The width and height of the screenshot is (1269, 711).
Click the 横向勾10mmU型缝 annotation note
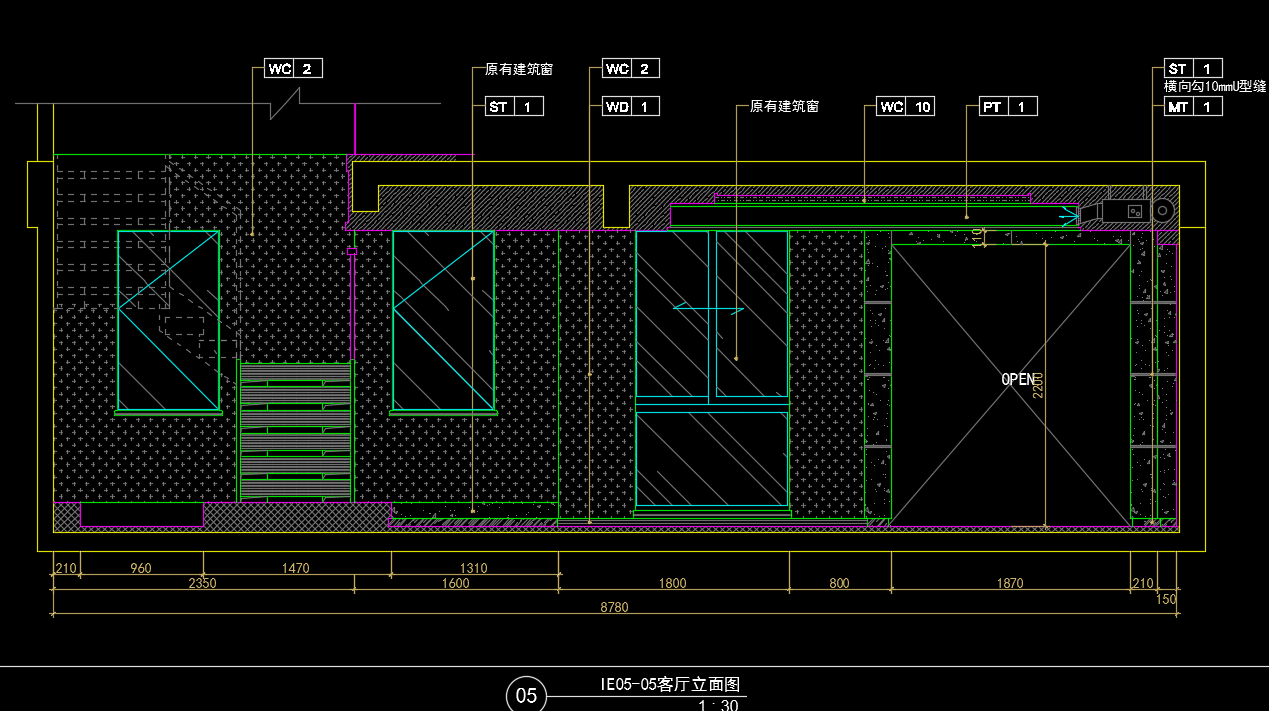point(1215,87)
